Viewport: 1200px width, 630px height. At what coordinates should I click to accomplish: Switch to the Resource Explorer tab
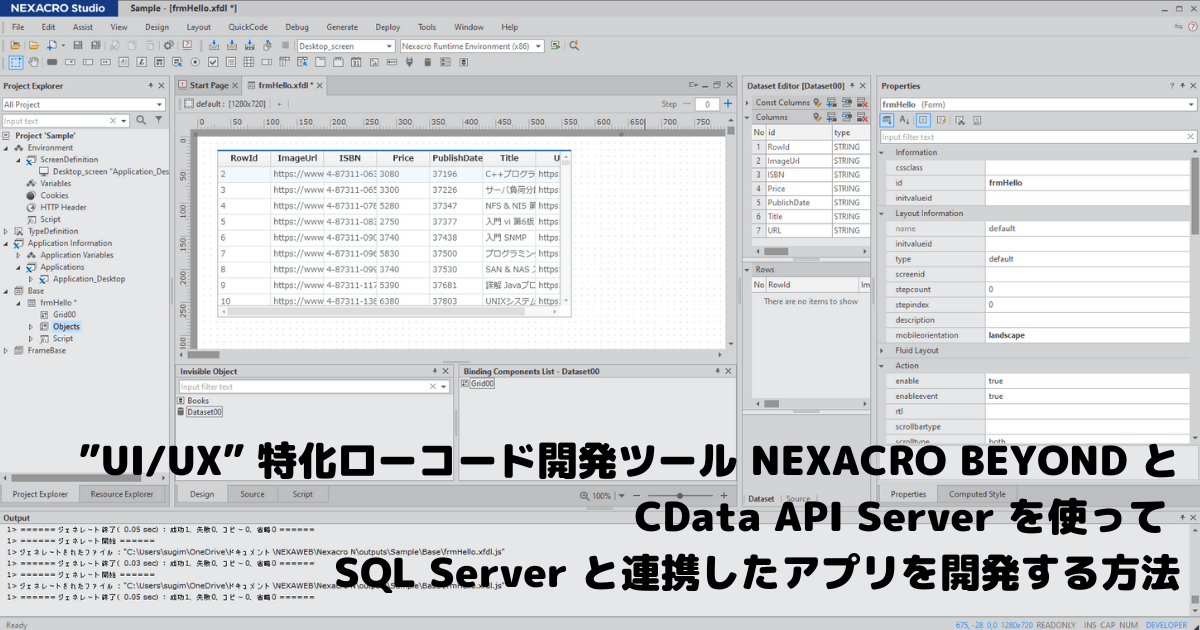(122, 494)
